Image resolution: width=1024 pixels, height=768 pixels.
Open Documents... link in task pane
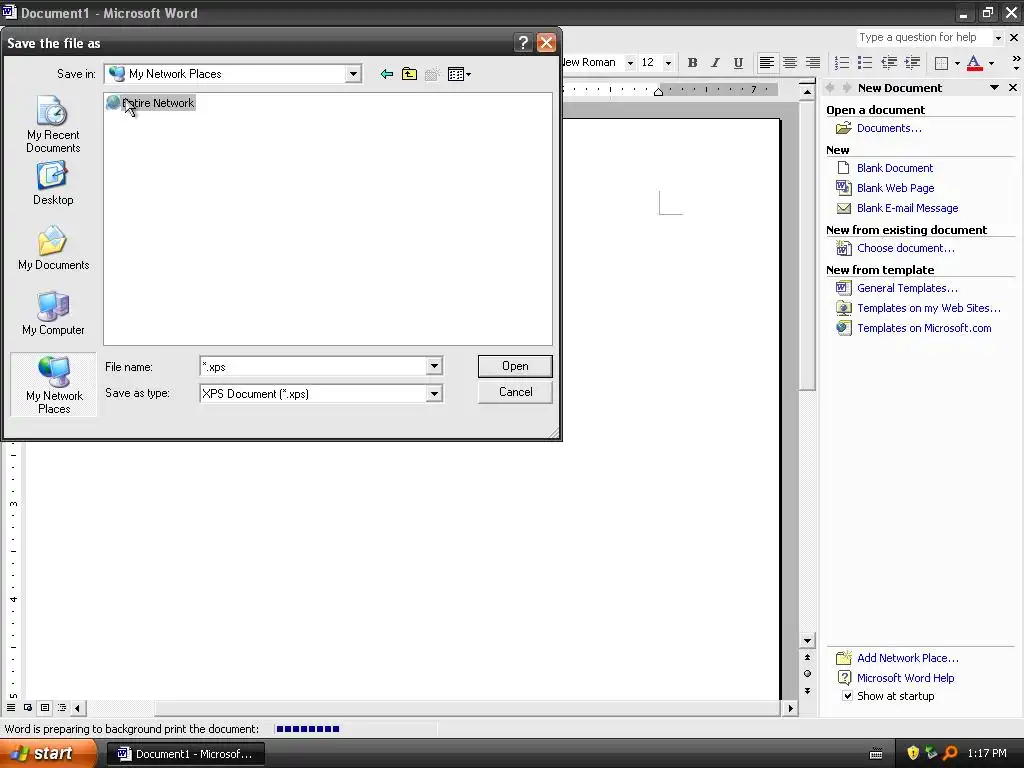point(889,128)
